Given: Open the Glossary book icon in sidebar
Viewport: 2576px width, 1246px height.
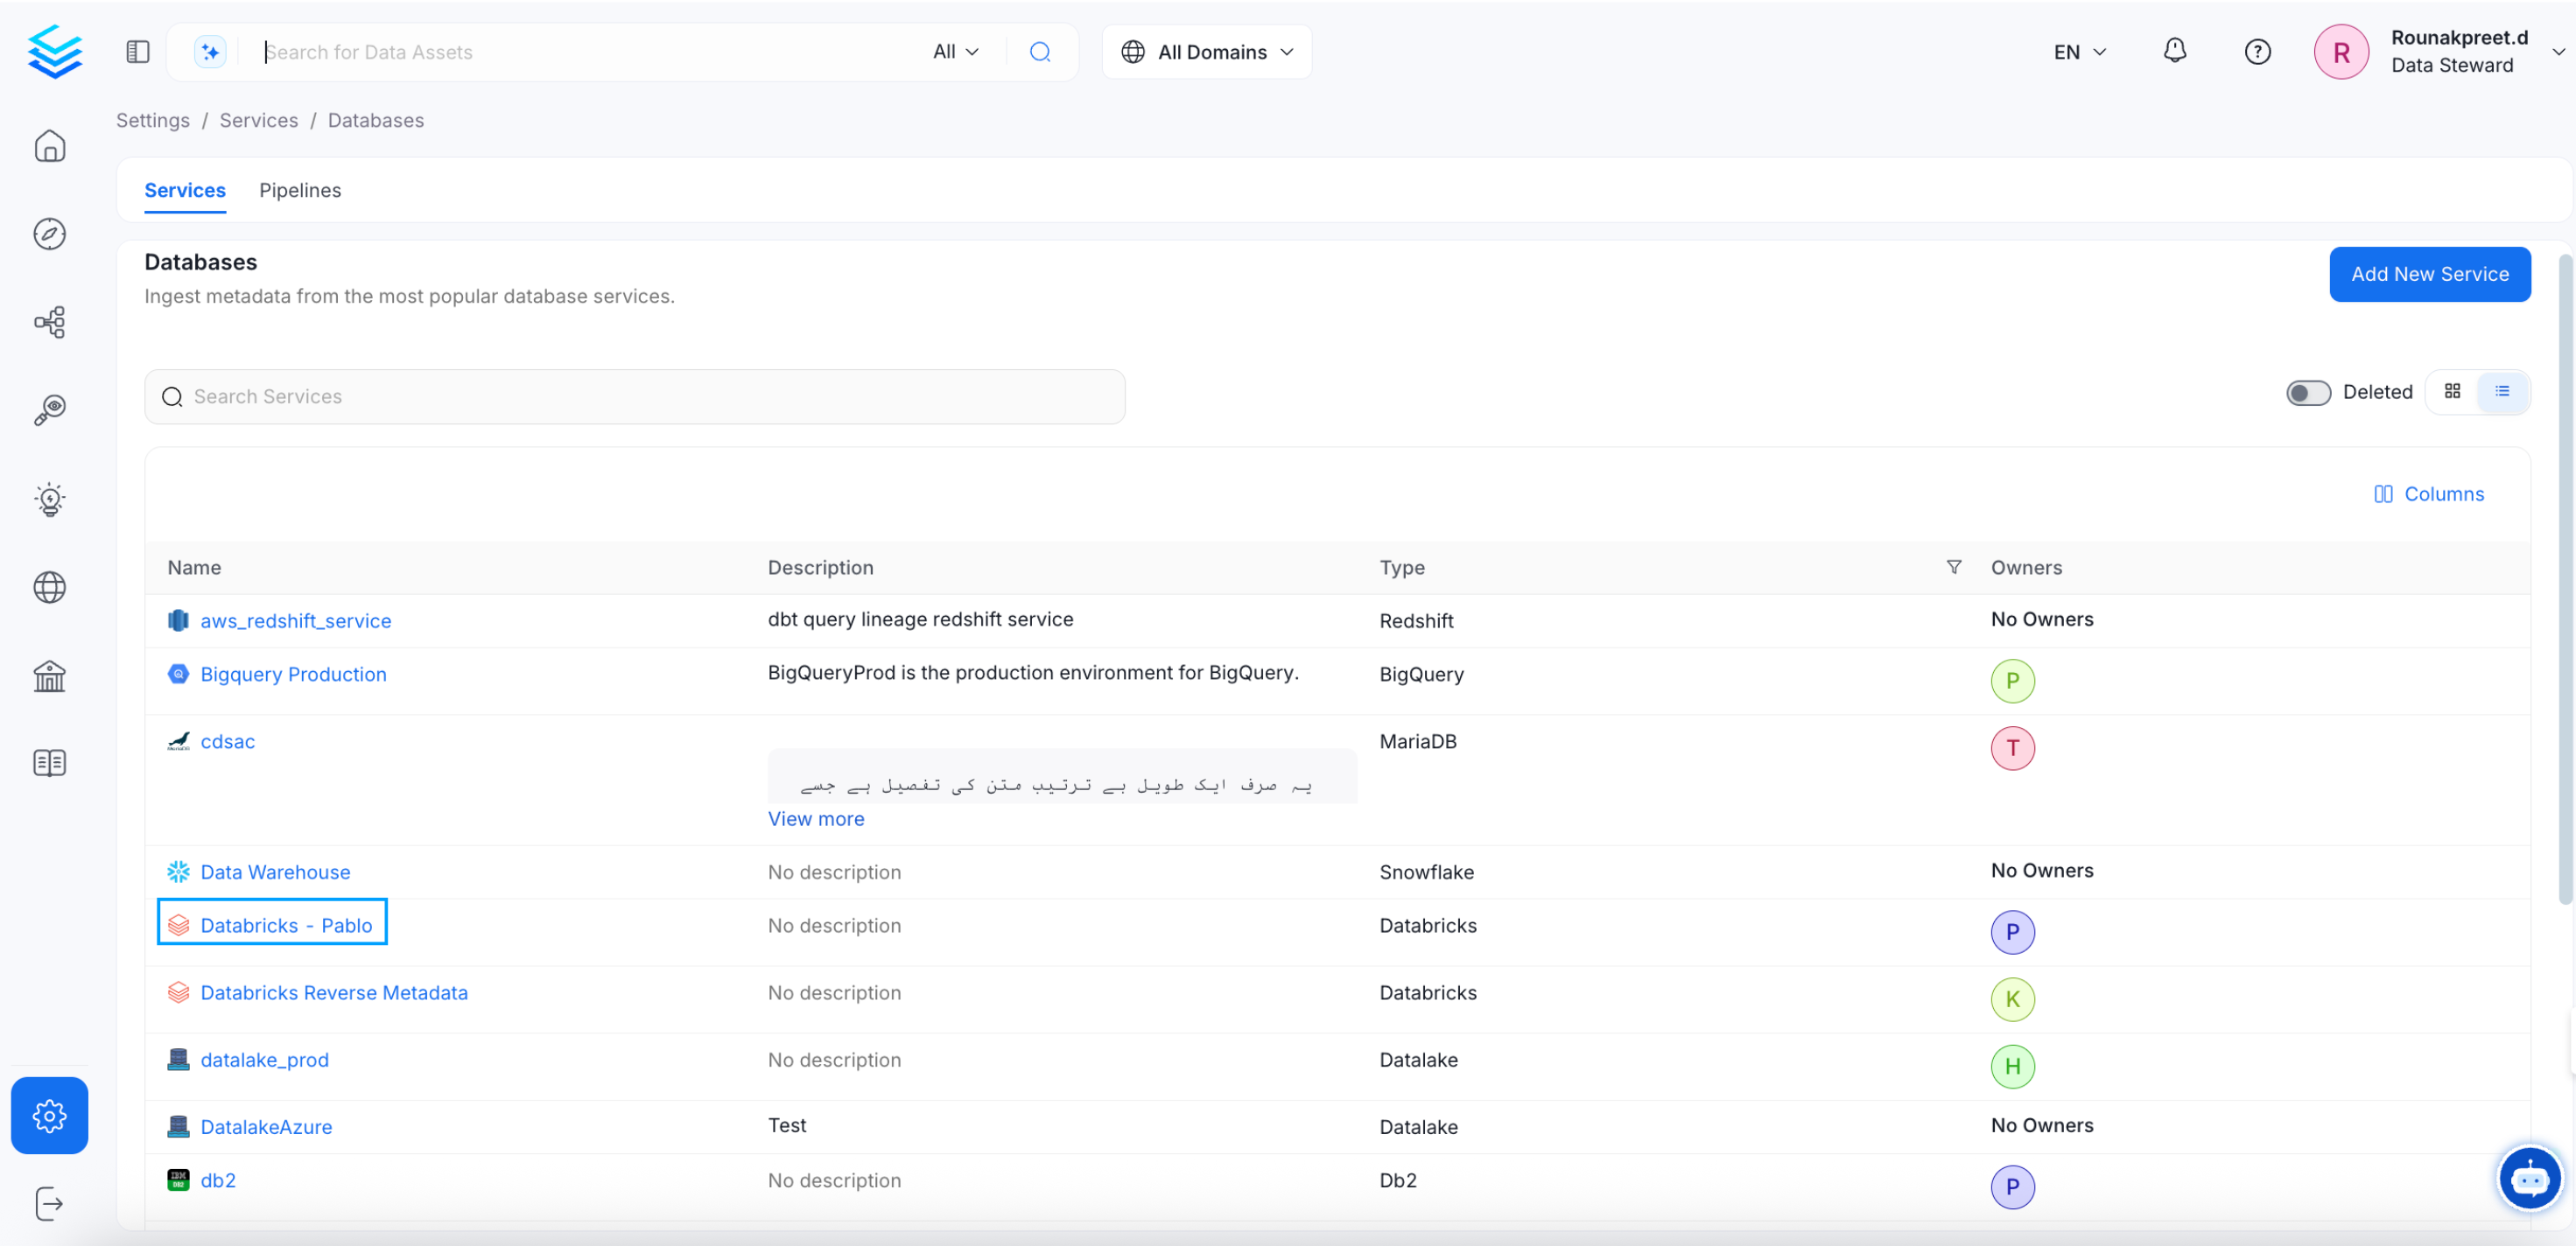Looking at the screenshot, I should point(50,763).
